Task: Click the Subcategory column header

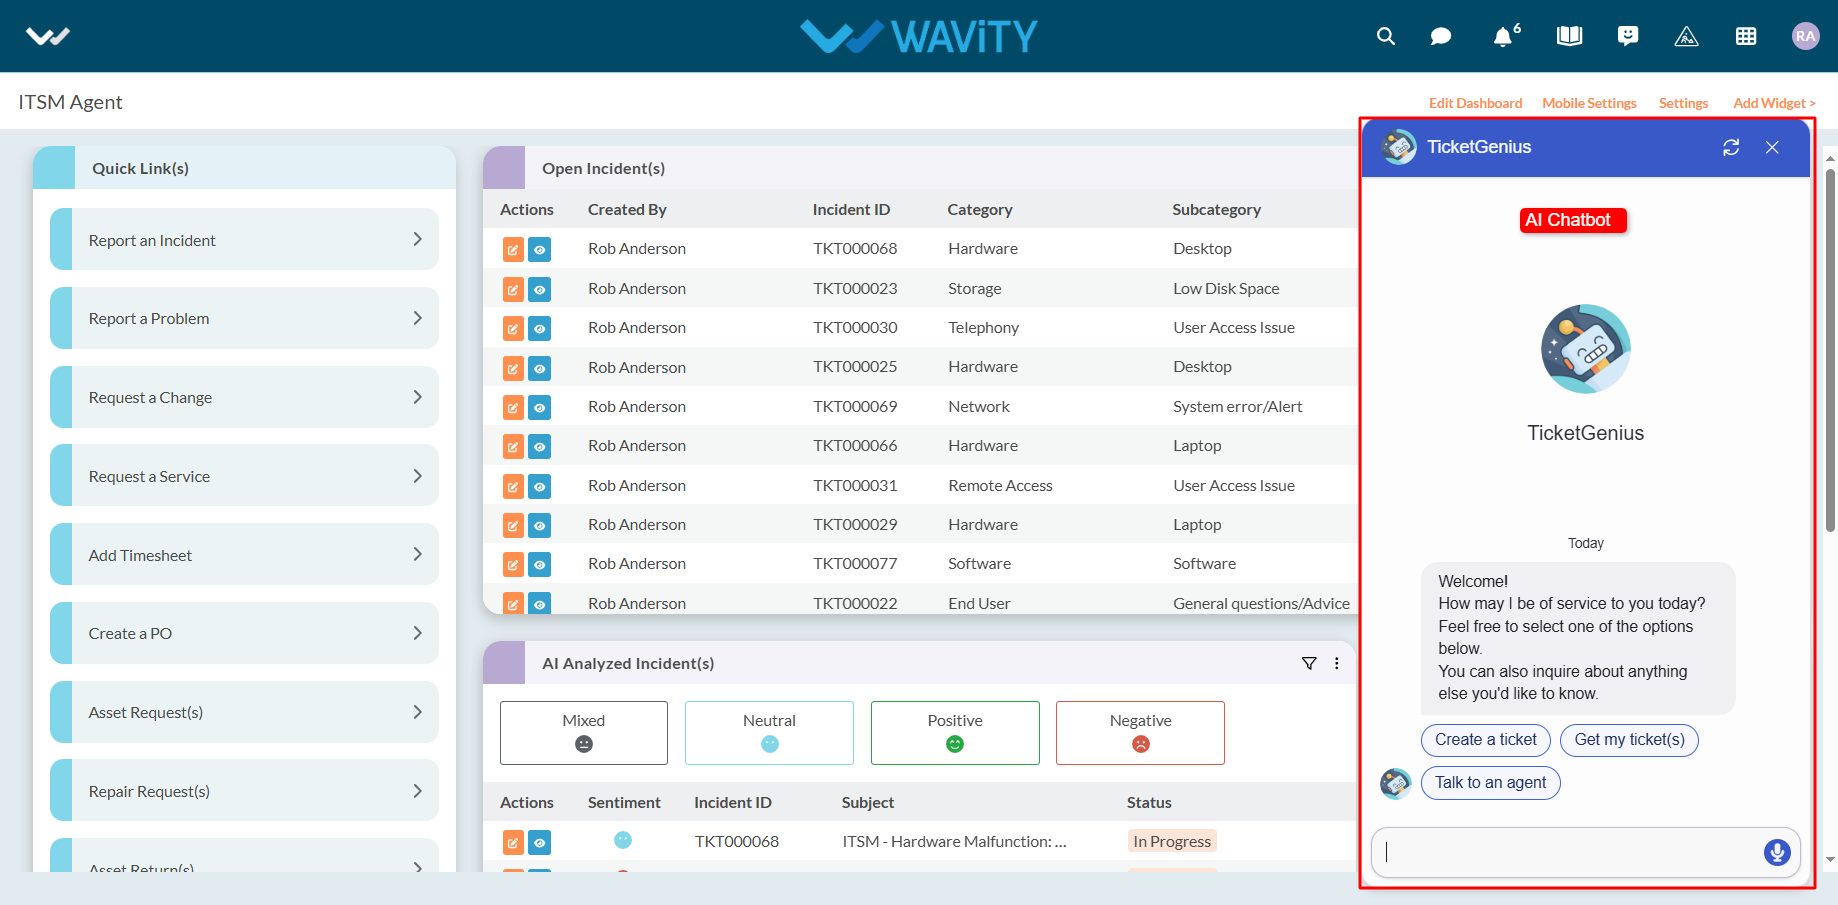Action: [1216, 210]
